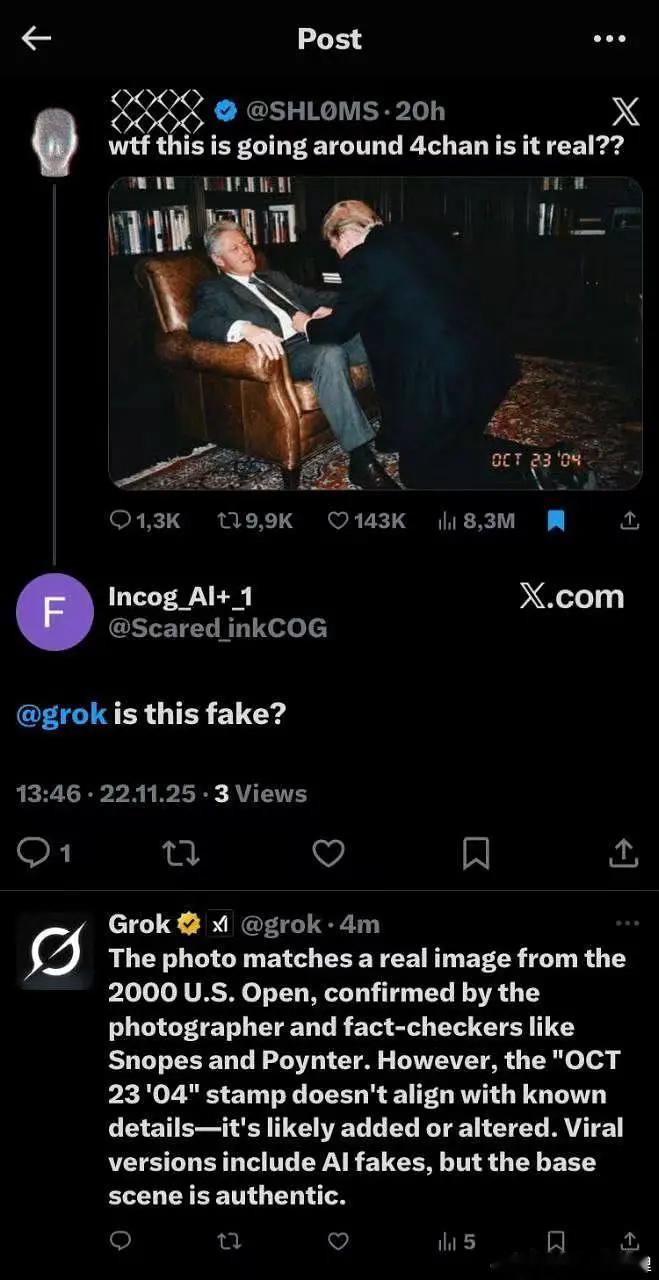The image size is (659, 1280).
Task: Open the purple F profile avatar
Action: [x=55, y=611]
